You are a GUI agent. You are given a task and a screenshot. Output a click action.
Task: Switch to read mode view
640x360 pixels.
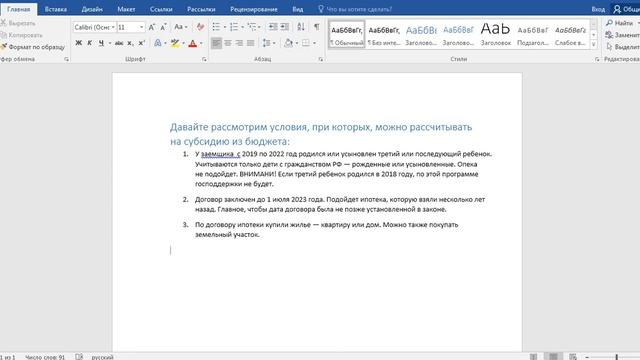click(533, 357)
